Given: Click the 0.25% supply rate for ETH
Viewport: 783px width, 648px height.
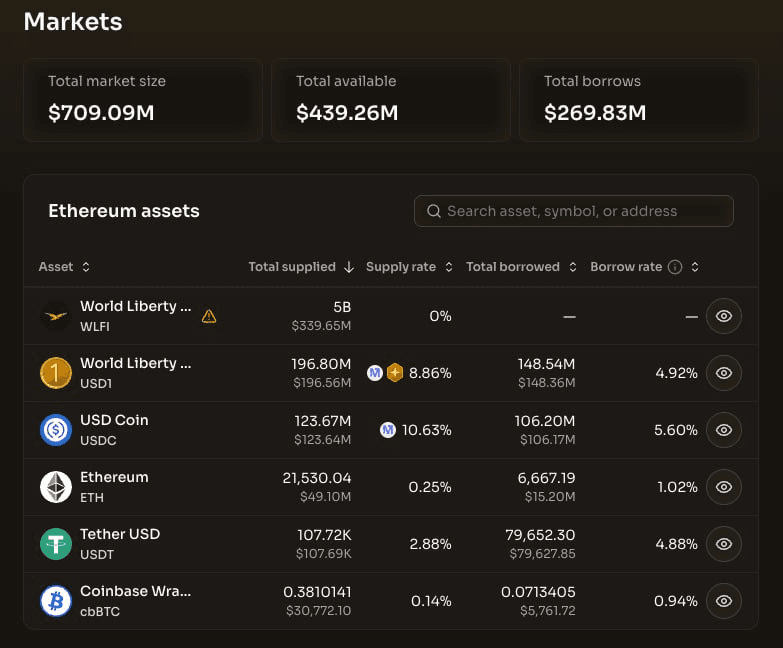Looking at the screenshot, I should click(x=430, y=487).
